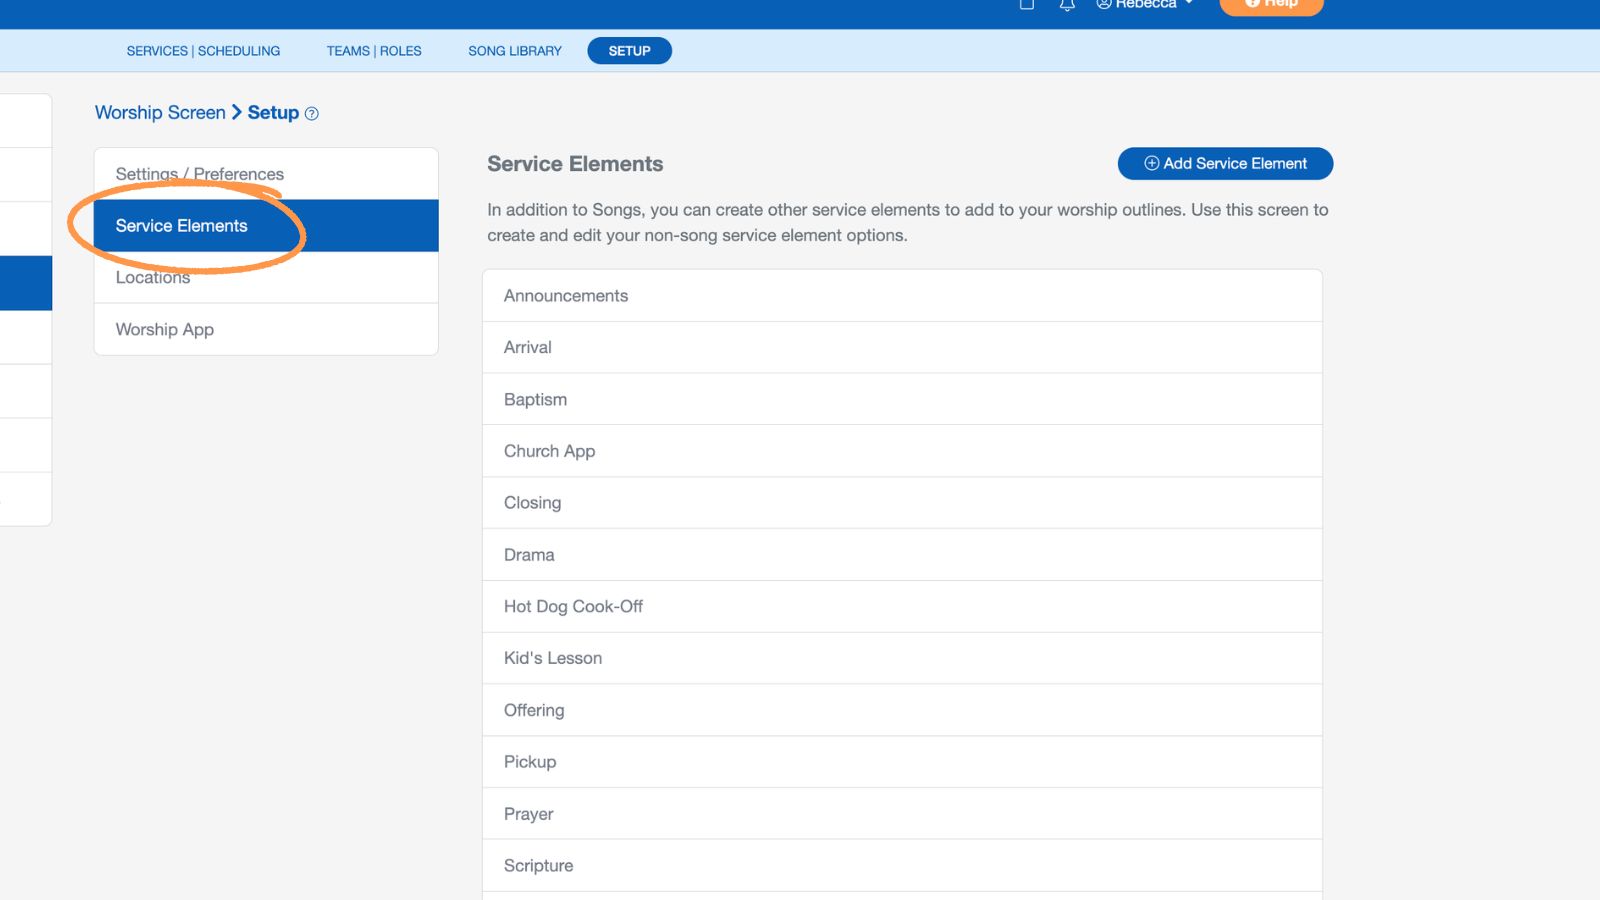Image resolution: width=1600 pixels, height=900 pixels.
Task: Go to SERVICES | SCHEDULING
Action: click(203, 50)
